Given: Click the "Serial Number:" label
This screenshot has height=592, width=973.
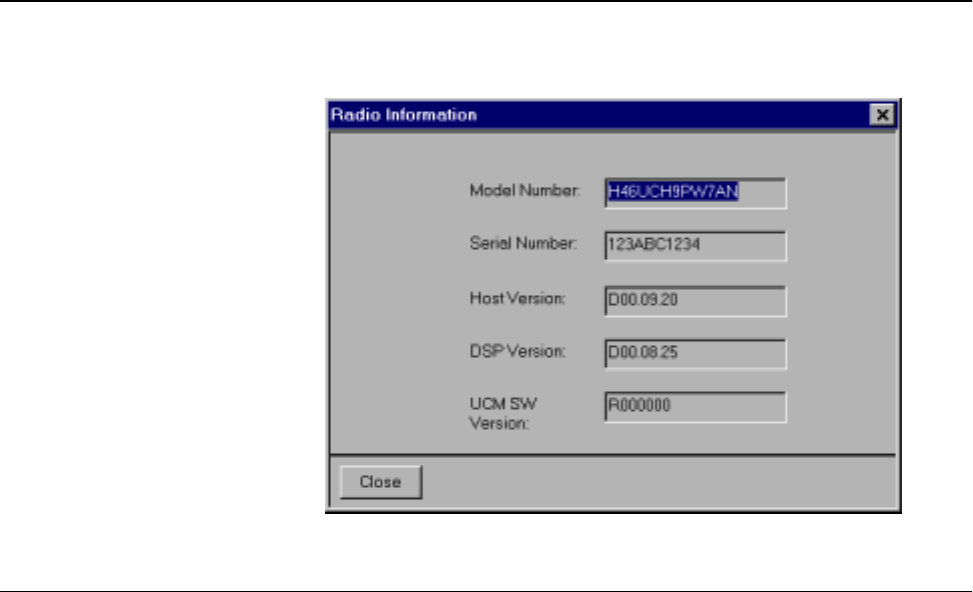Looking at the screenshot, I should 523,243.
